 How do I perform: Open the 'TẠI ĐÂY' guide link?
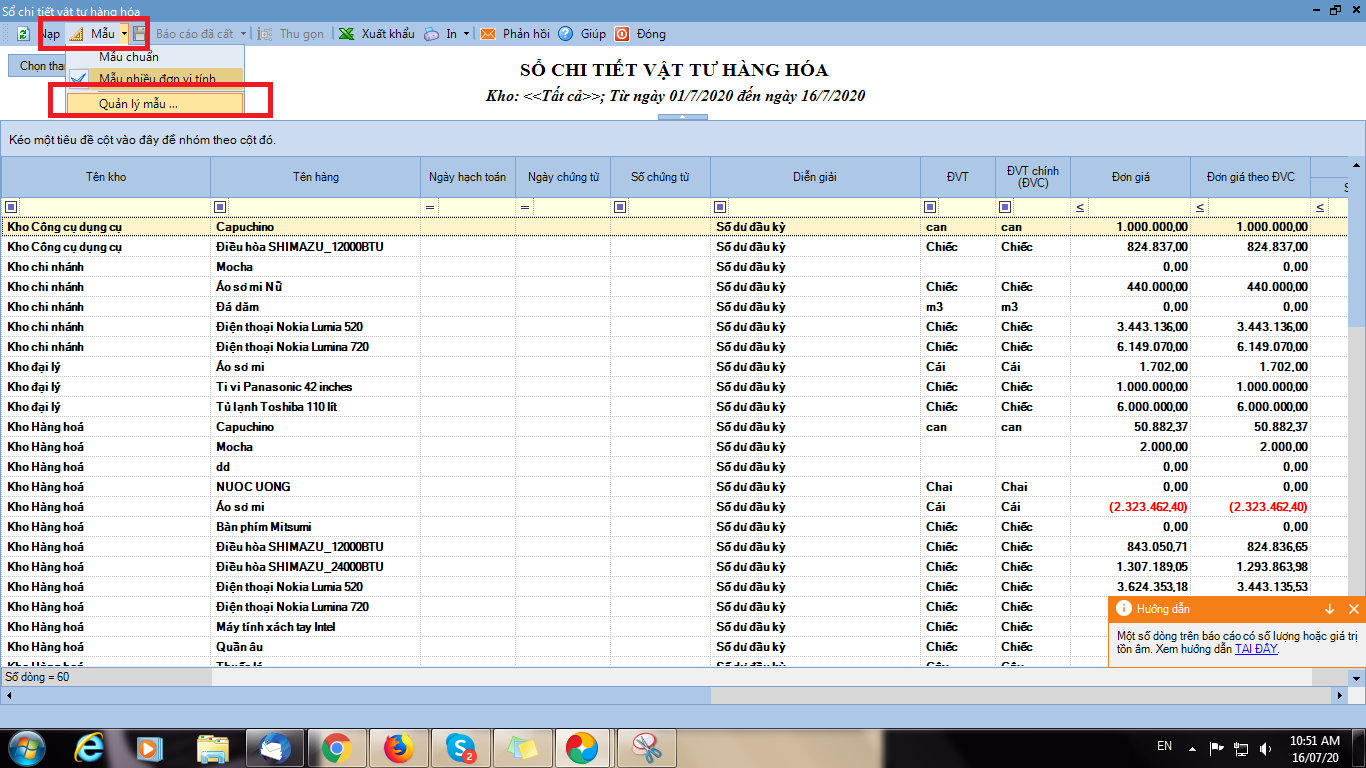pyautogui.click(x=1255, y=649)
